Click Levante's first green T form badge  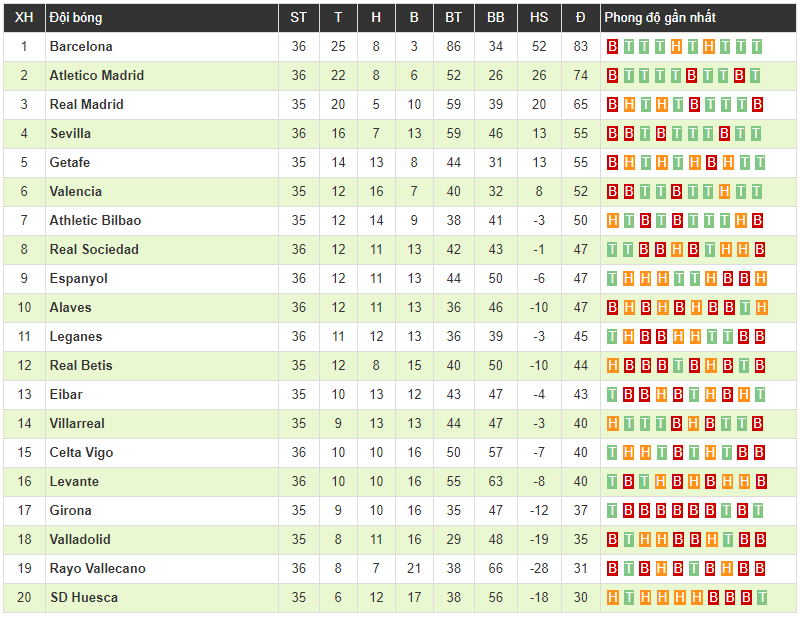click(x=613, y=482)
